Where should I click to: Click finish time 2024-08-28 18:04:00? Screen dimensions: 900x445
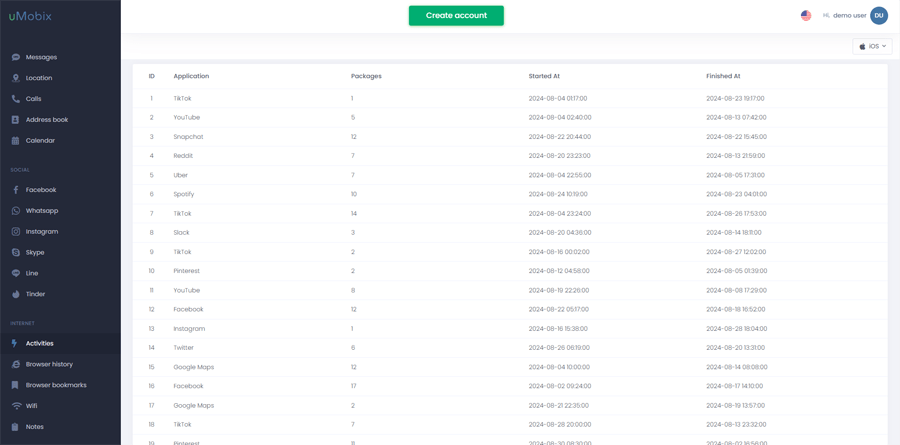[x=736, y=328]
